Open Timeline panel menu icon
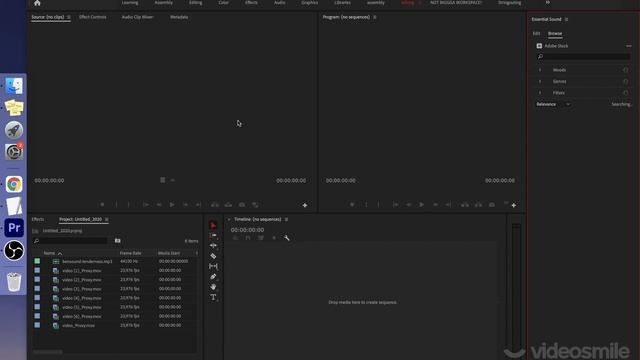This screenshot has width=640, height=360. point(286,219)
